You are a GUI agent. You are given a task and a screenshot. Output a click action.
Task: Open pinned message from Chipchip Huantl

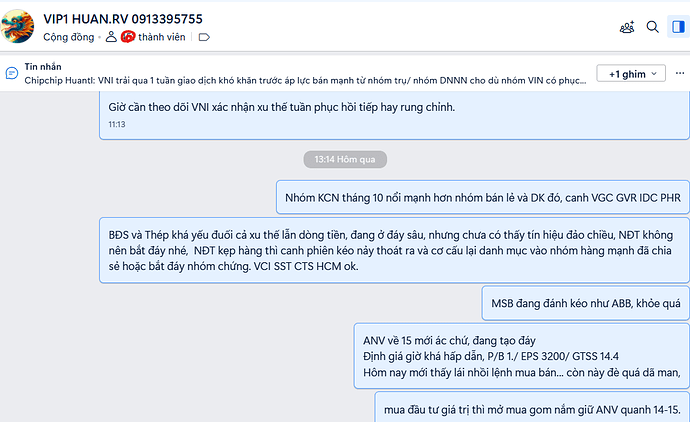click(305, 81)
